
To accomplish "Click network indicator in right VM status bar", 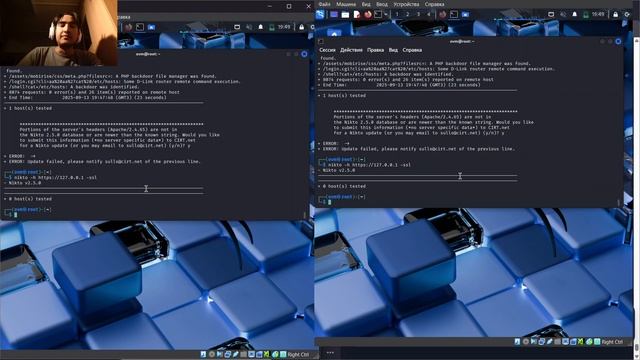I will tap(541, 342).
